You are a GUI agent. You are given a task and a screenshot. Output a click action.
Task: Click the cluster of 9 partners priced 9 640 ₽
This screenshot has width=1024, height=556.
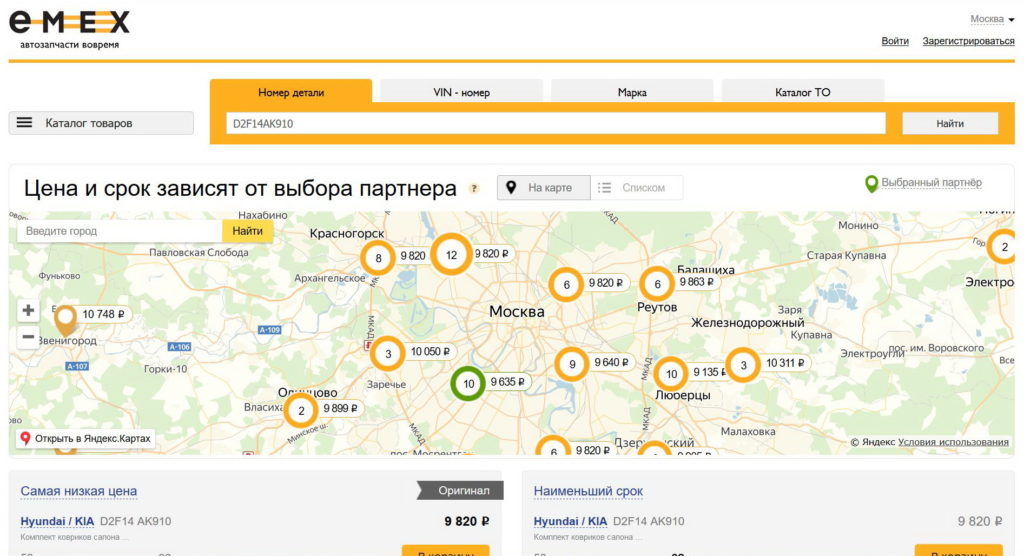571,364
